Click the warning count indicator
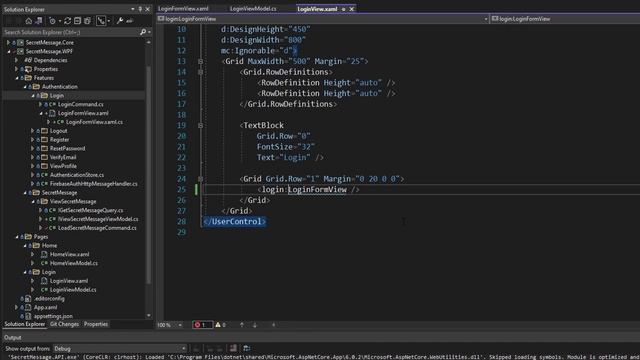 click(221, 325)
